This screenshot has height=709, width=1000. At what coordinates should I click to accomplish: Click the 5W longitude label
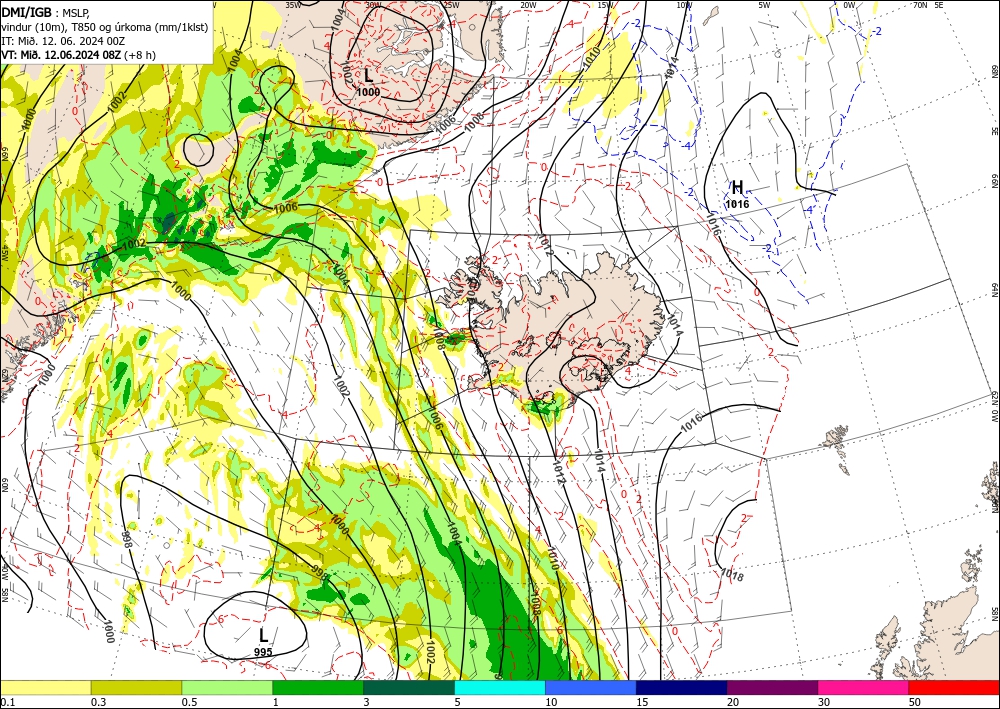(764, 5)
